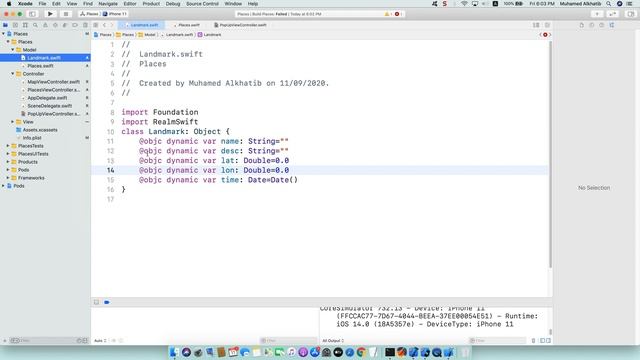
Task: Select Info.plist in the navigator
Action: pyautogui.click(x=32, y=138)
